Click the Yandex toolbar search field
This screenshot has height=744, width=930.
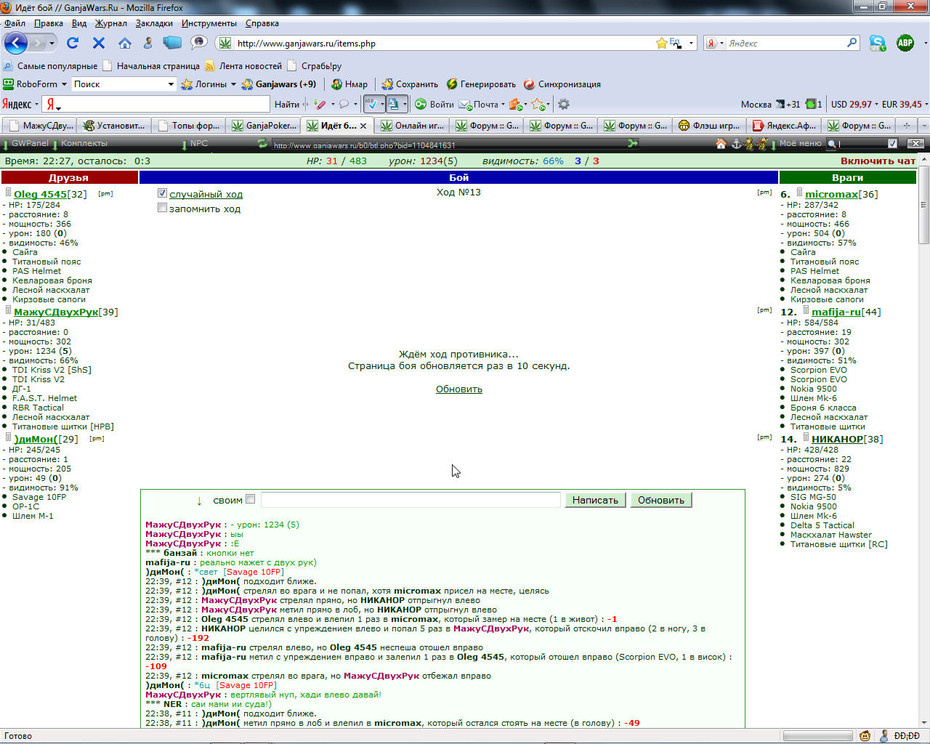(157, 104)
